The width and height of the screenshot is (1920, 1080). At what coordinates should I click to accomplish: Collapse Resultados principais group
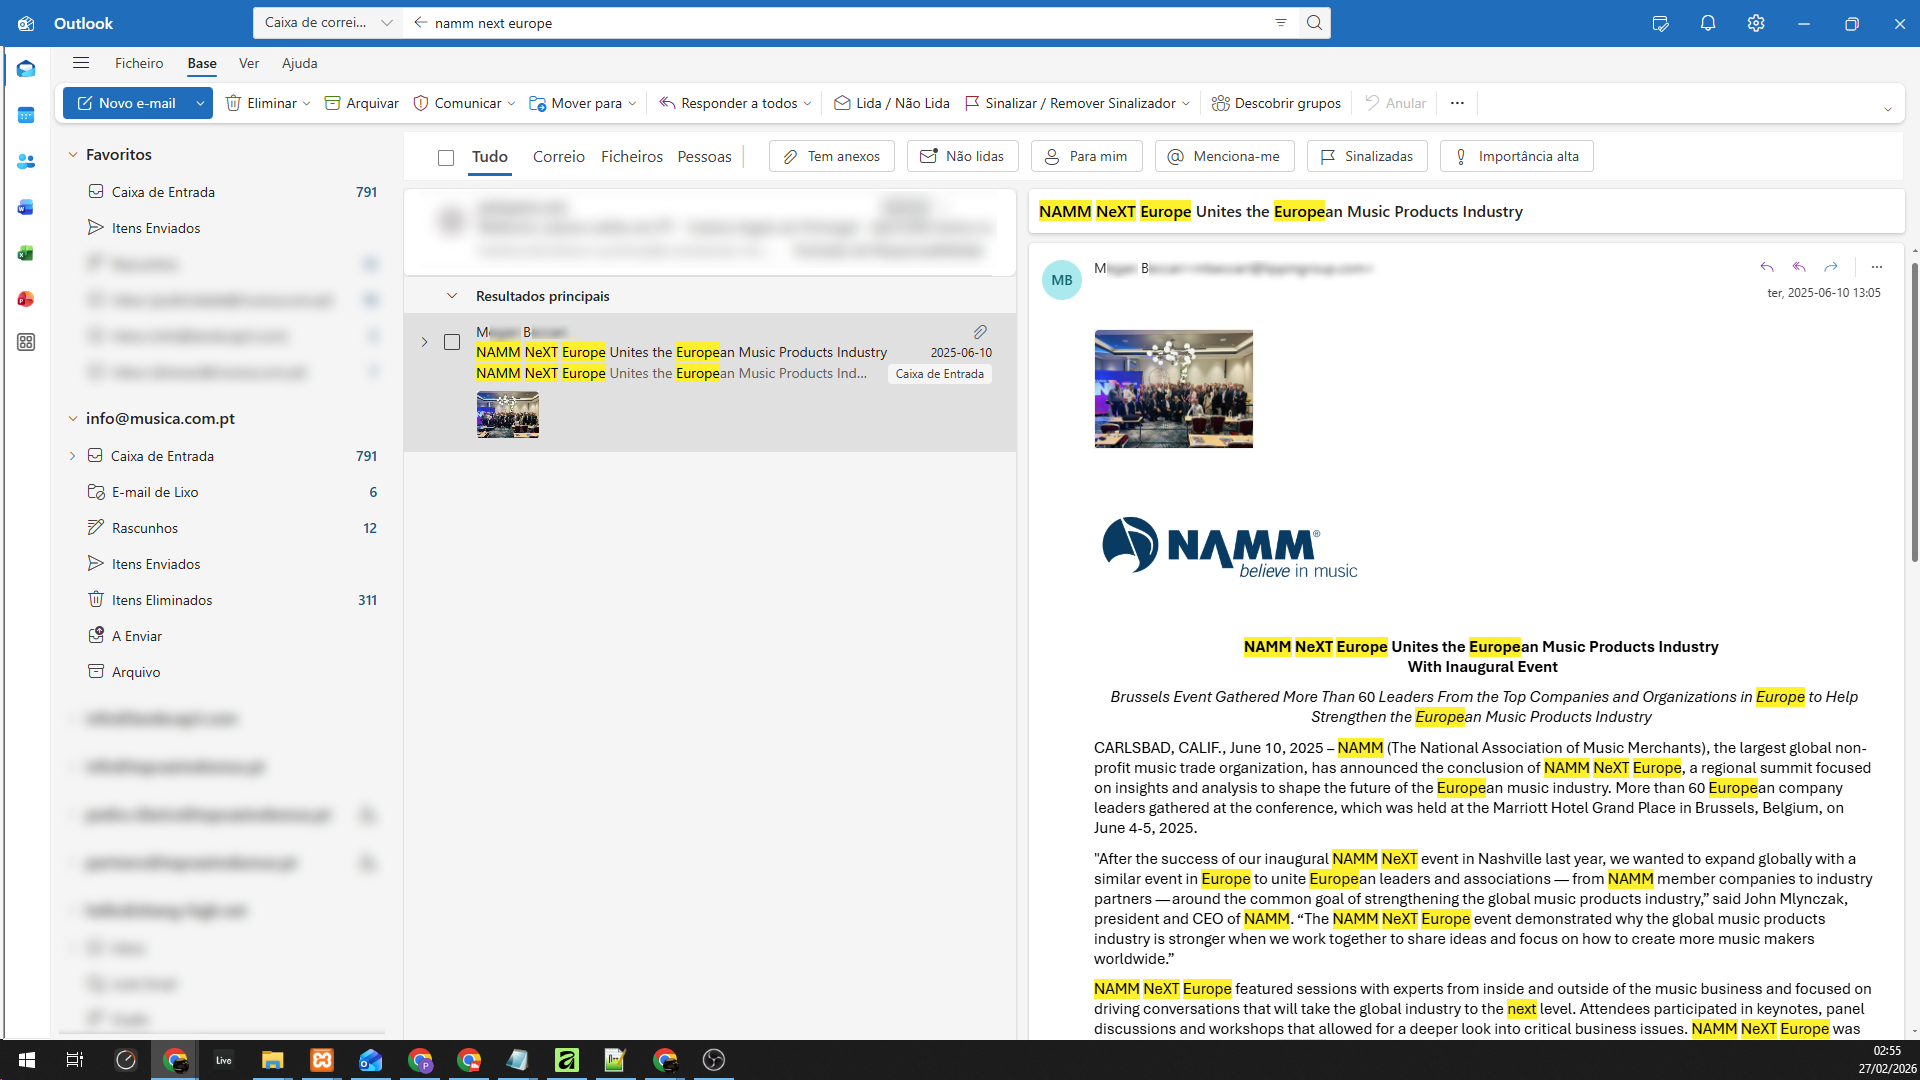pyautogui.click(x=452, y=296)
